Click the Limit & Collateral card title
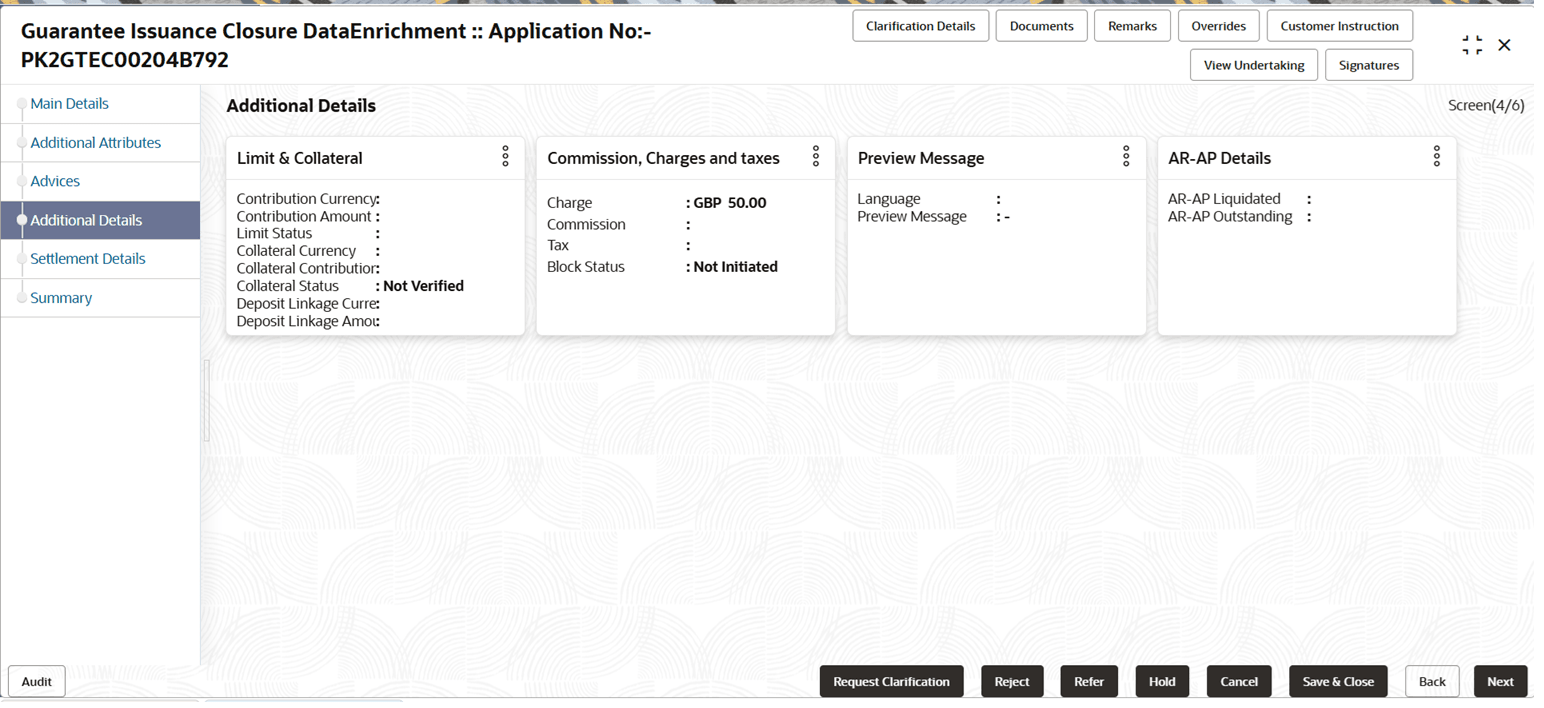Screen dimensions: 1544x708 [300, 158]
